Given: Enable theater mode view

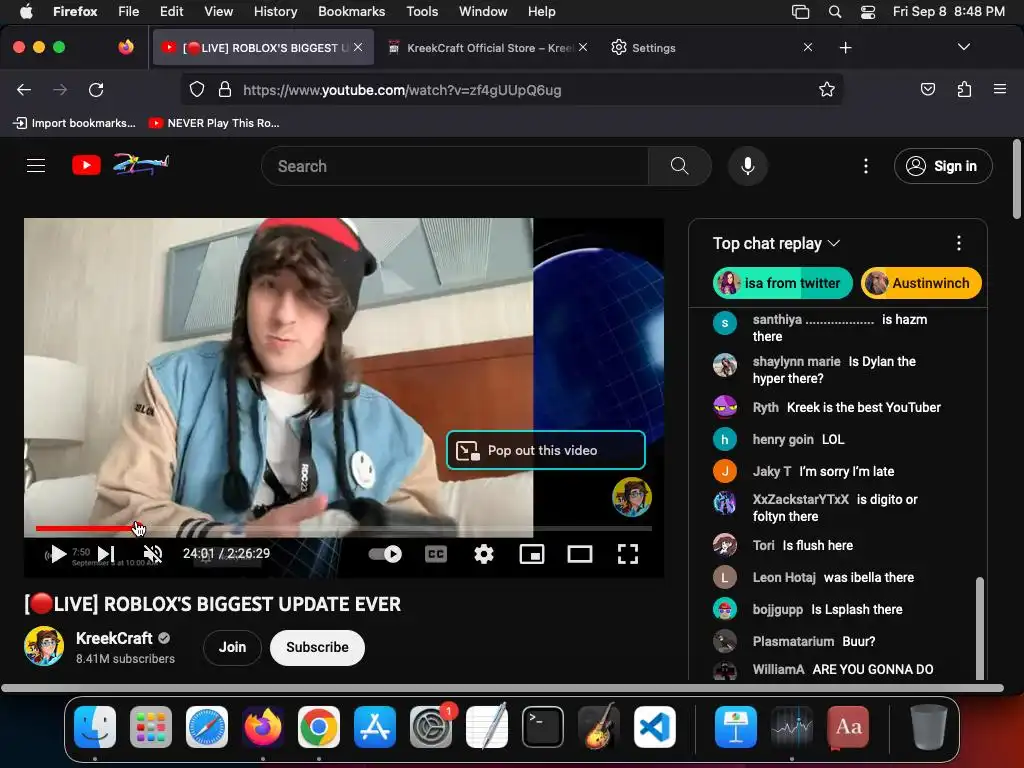Looking at the screenshot, I should pyautogui.click(x=579, y=554).
